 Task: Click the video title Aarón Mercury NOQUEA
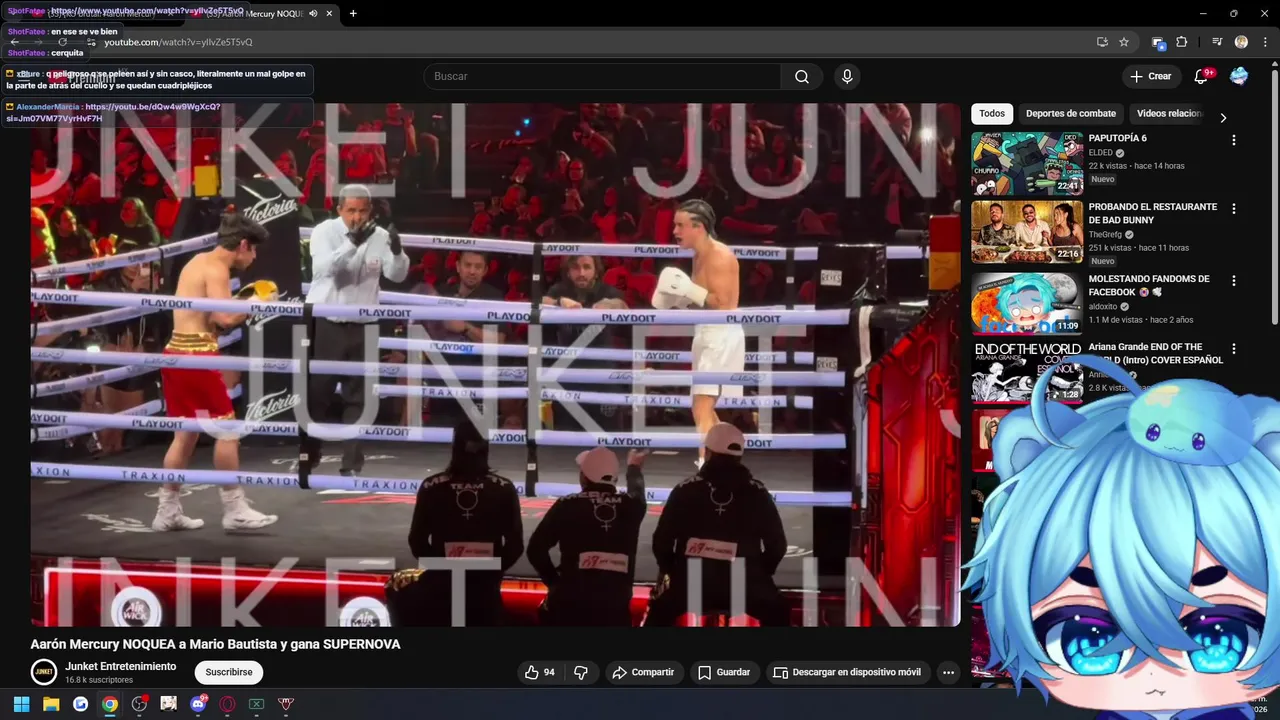pyautogui.click(x=215, y=644)
